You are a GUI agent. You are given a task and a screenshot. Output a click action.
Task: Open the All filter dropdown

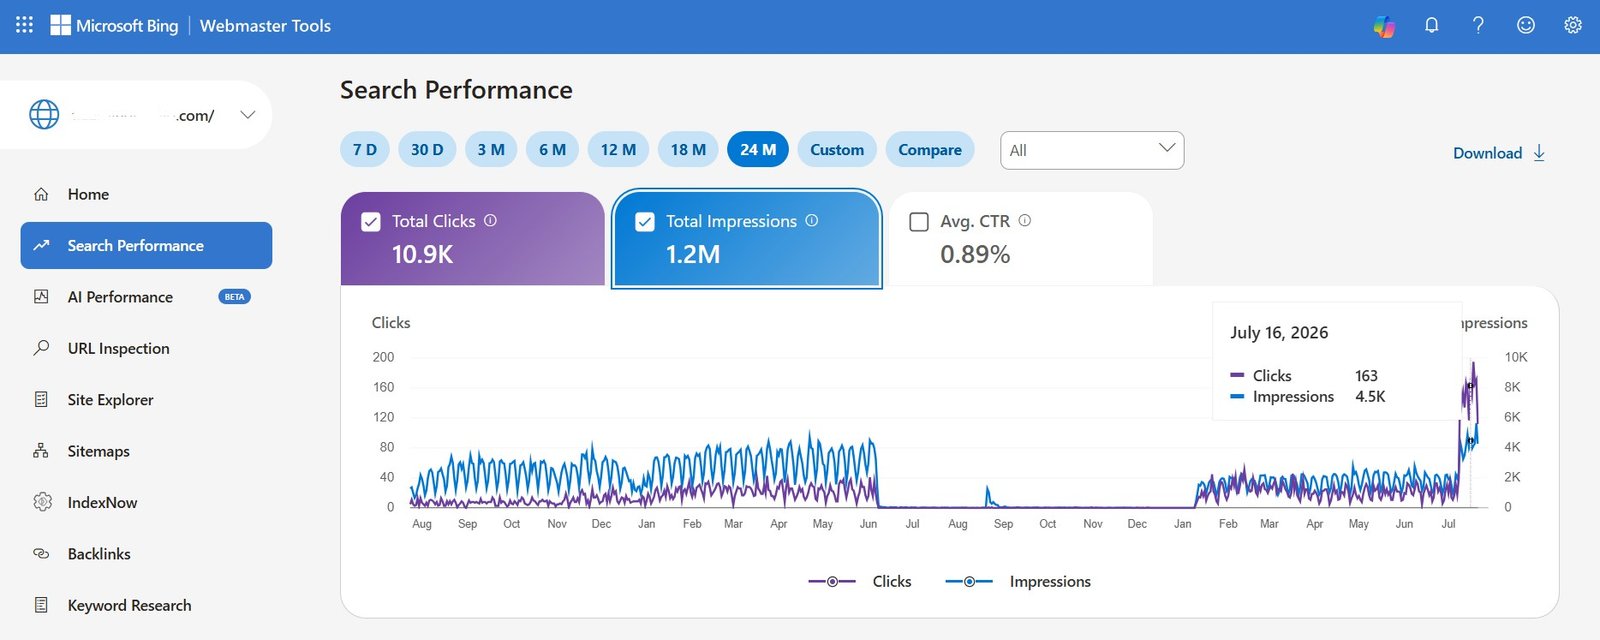[1092, 150]
